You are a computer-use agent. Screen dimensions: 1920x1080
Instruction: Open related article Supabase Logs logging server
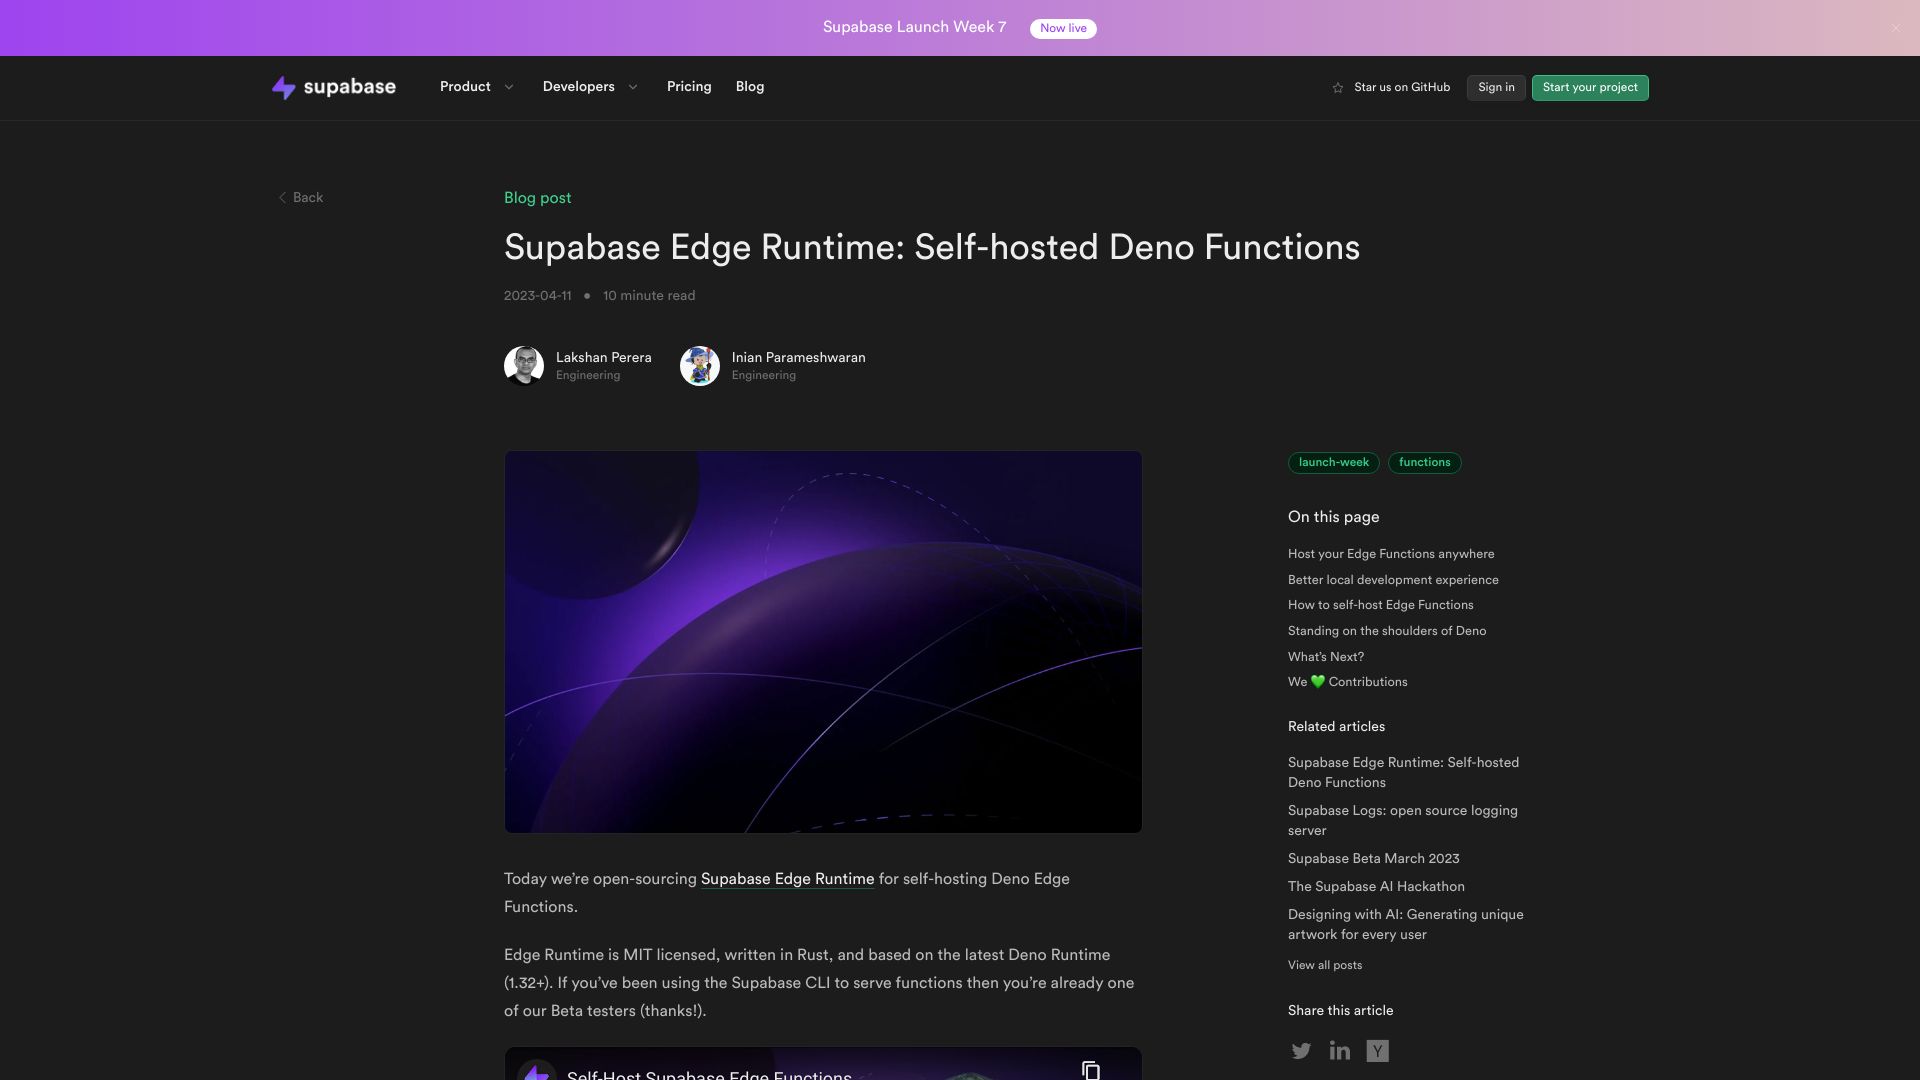[1403, 821]
